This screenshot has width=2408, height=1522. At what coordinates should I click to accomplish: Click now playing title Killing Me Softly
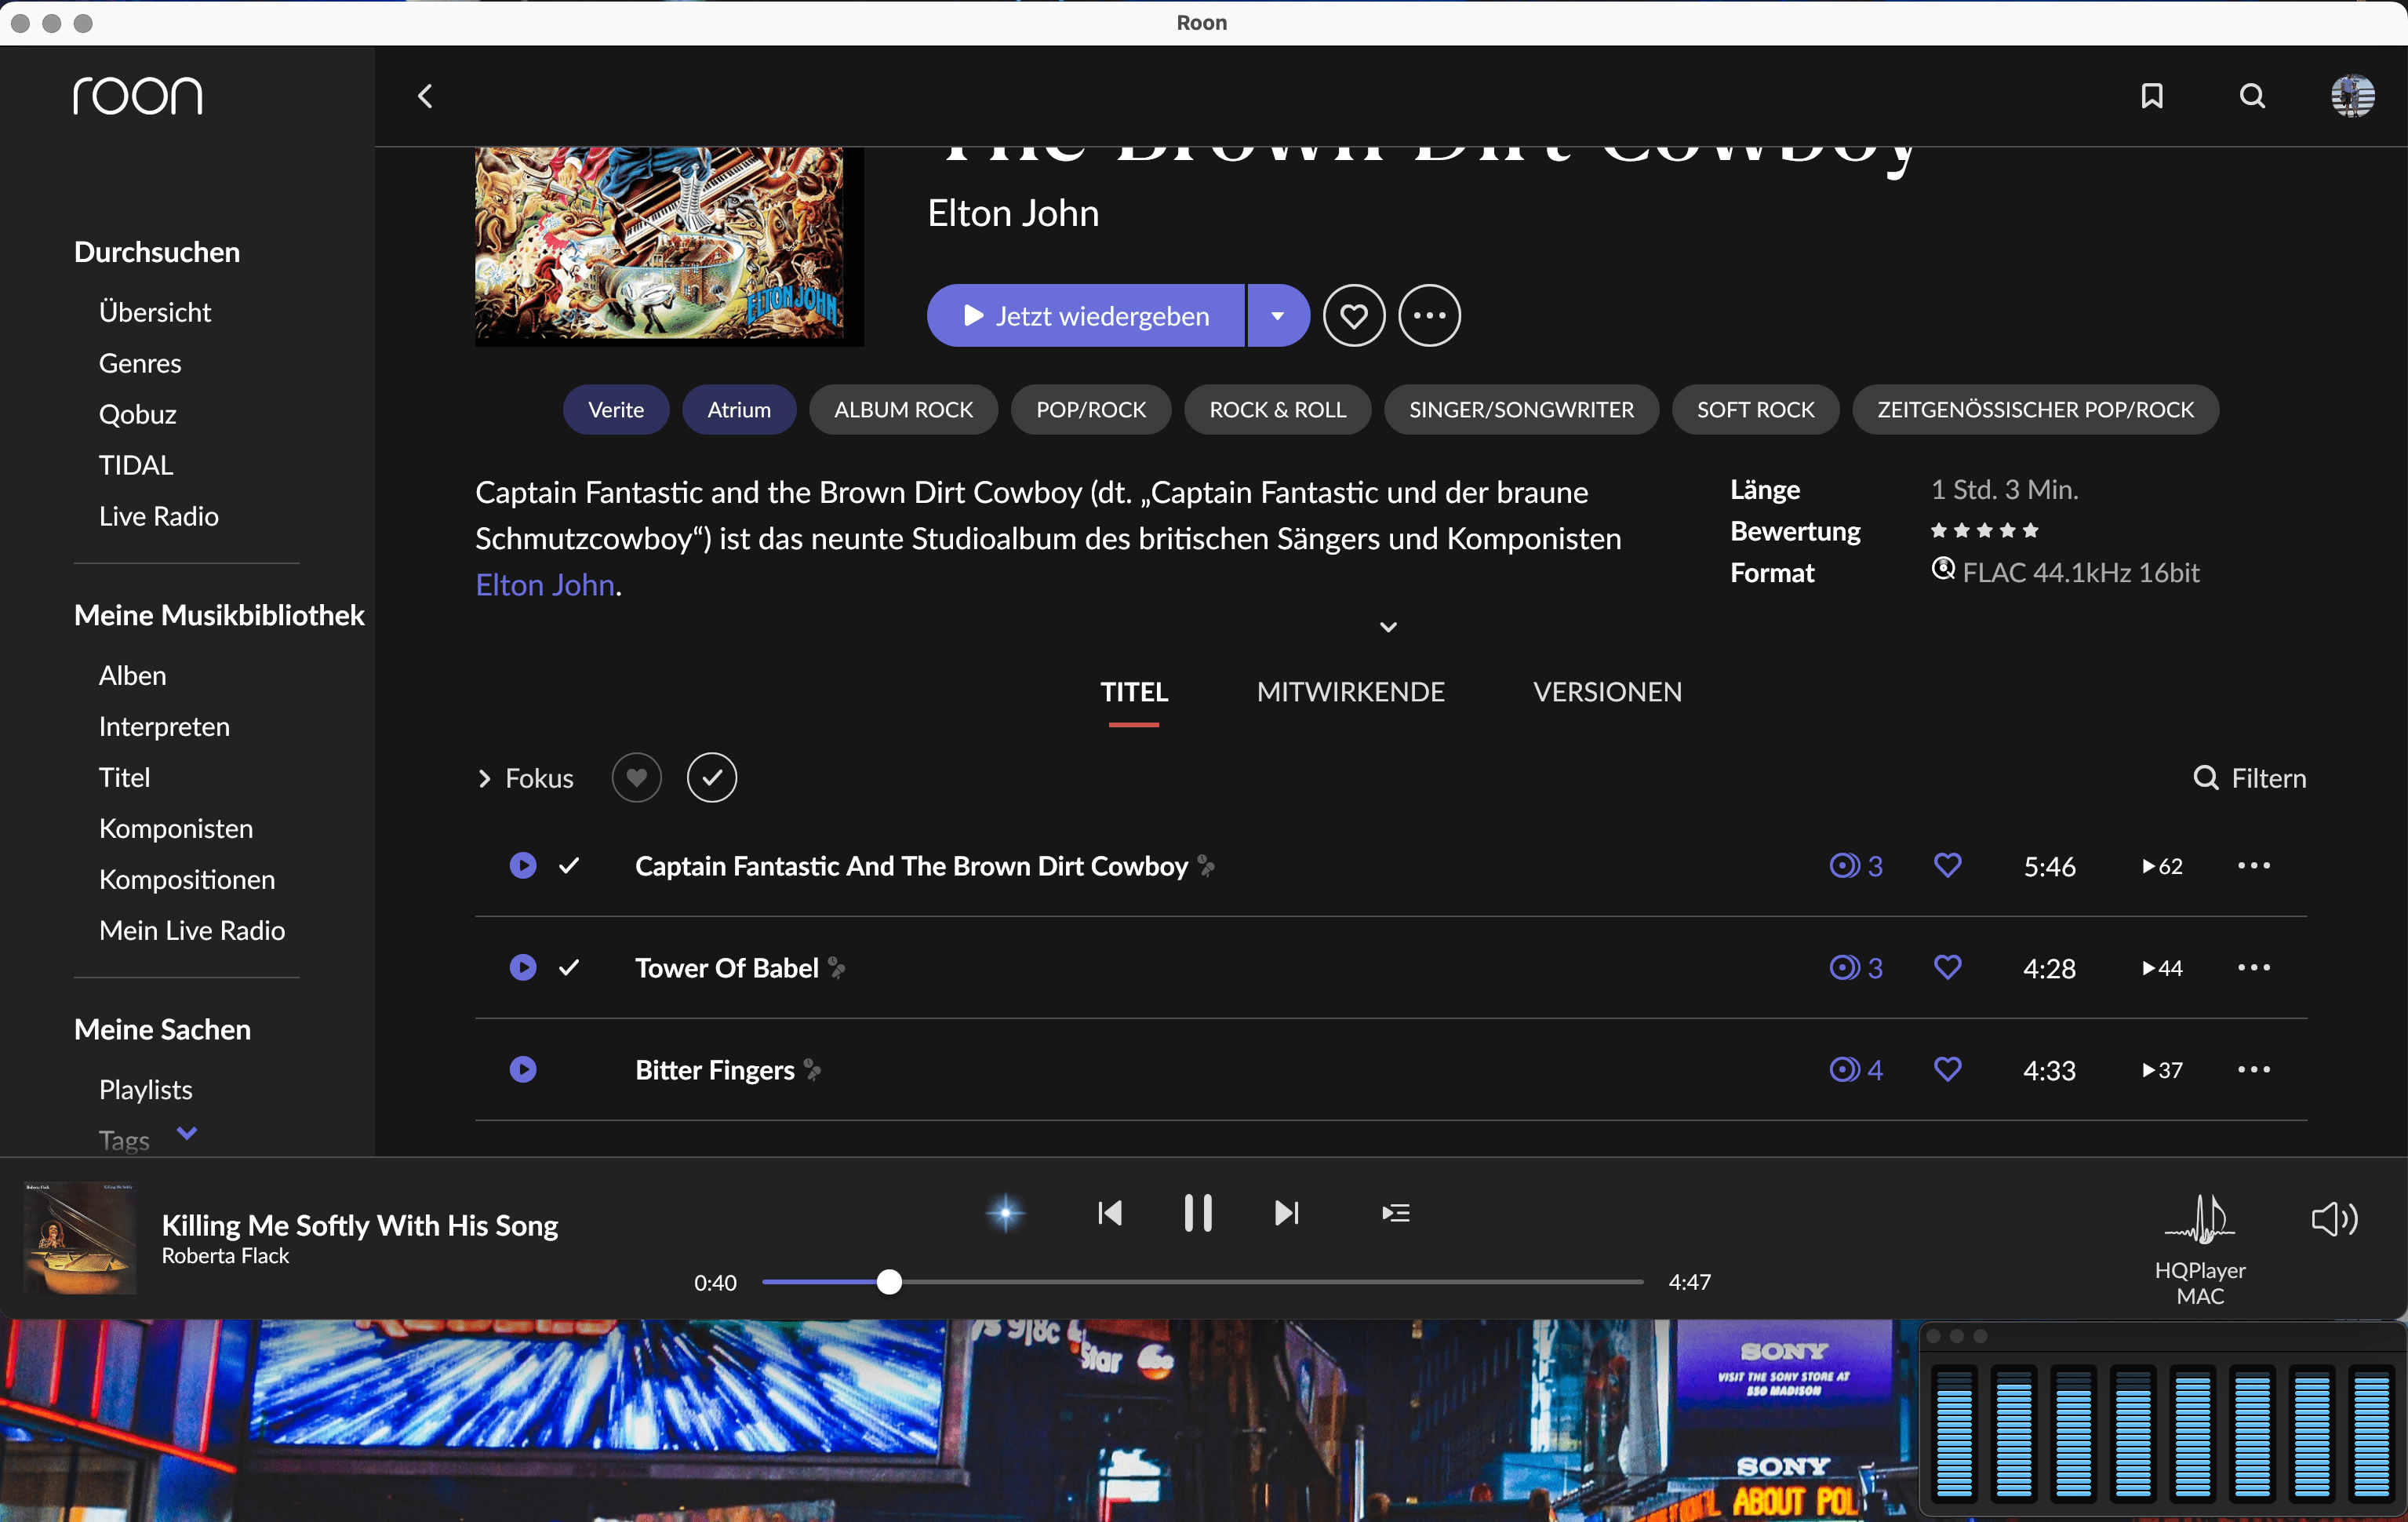pyautogui.click(x=360, y=1225)
